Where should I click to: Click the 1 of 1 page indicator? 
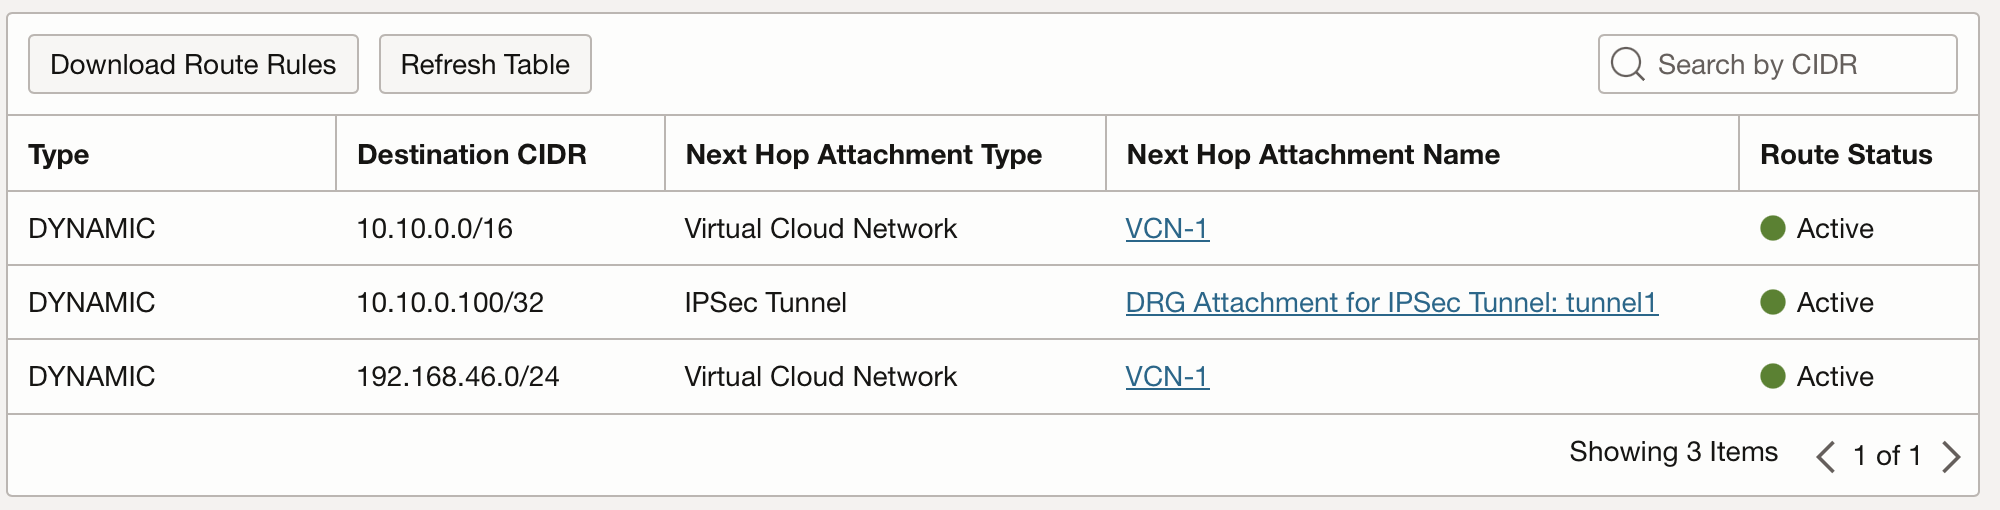tap(1887, 456)
